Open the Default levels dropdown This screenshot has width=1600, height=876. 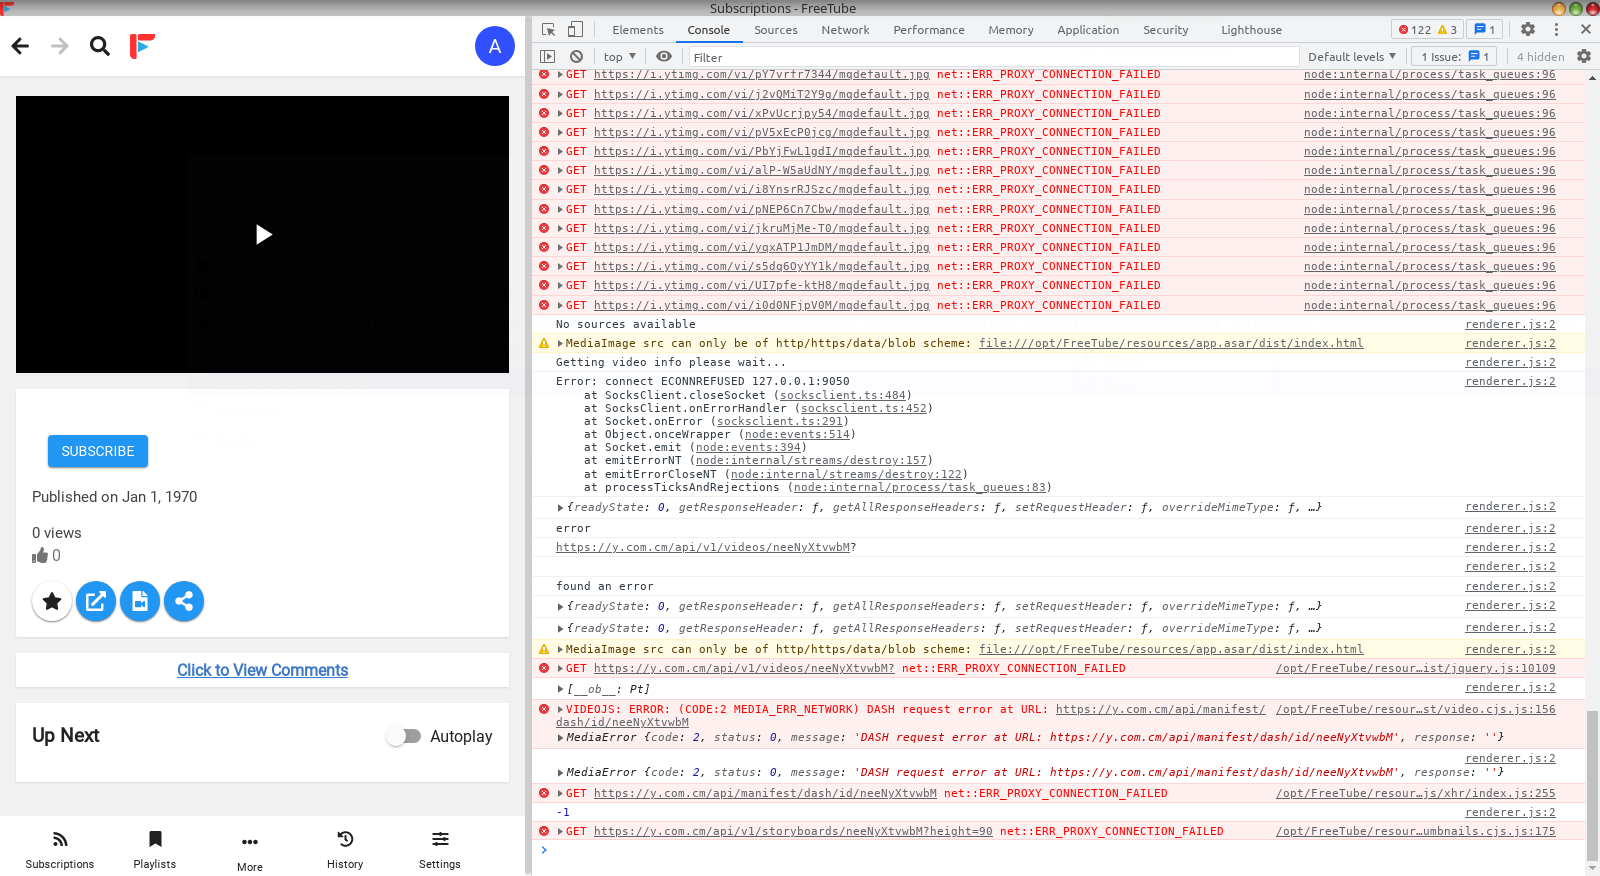[x=1352, y=57]
